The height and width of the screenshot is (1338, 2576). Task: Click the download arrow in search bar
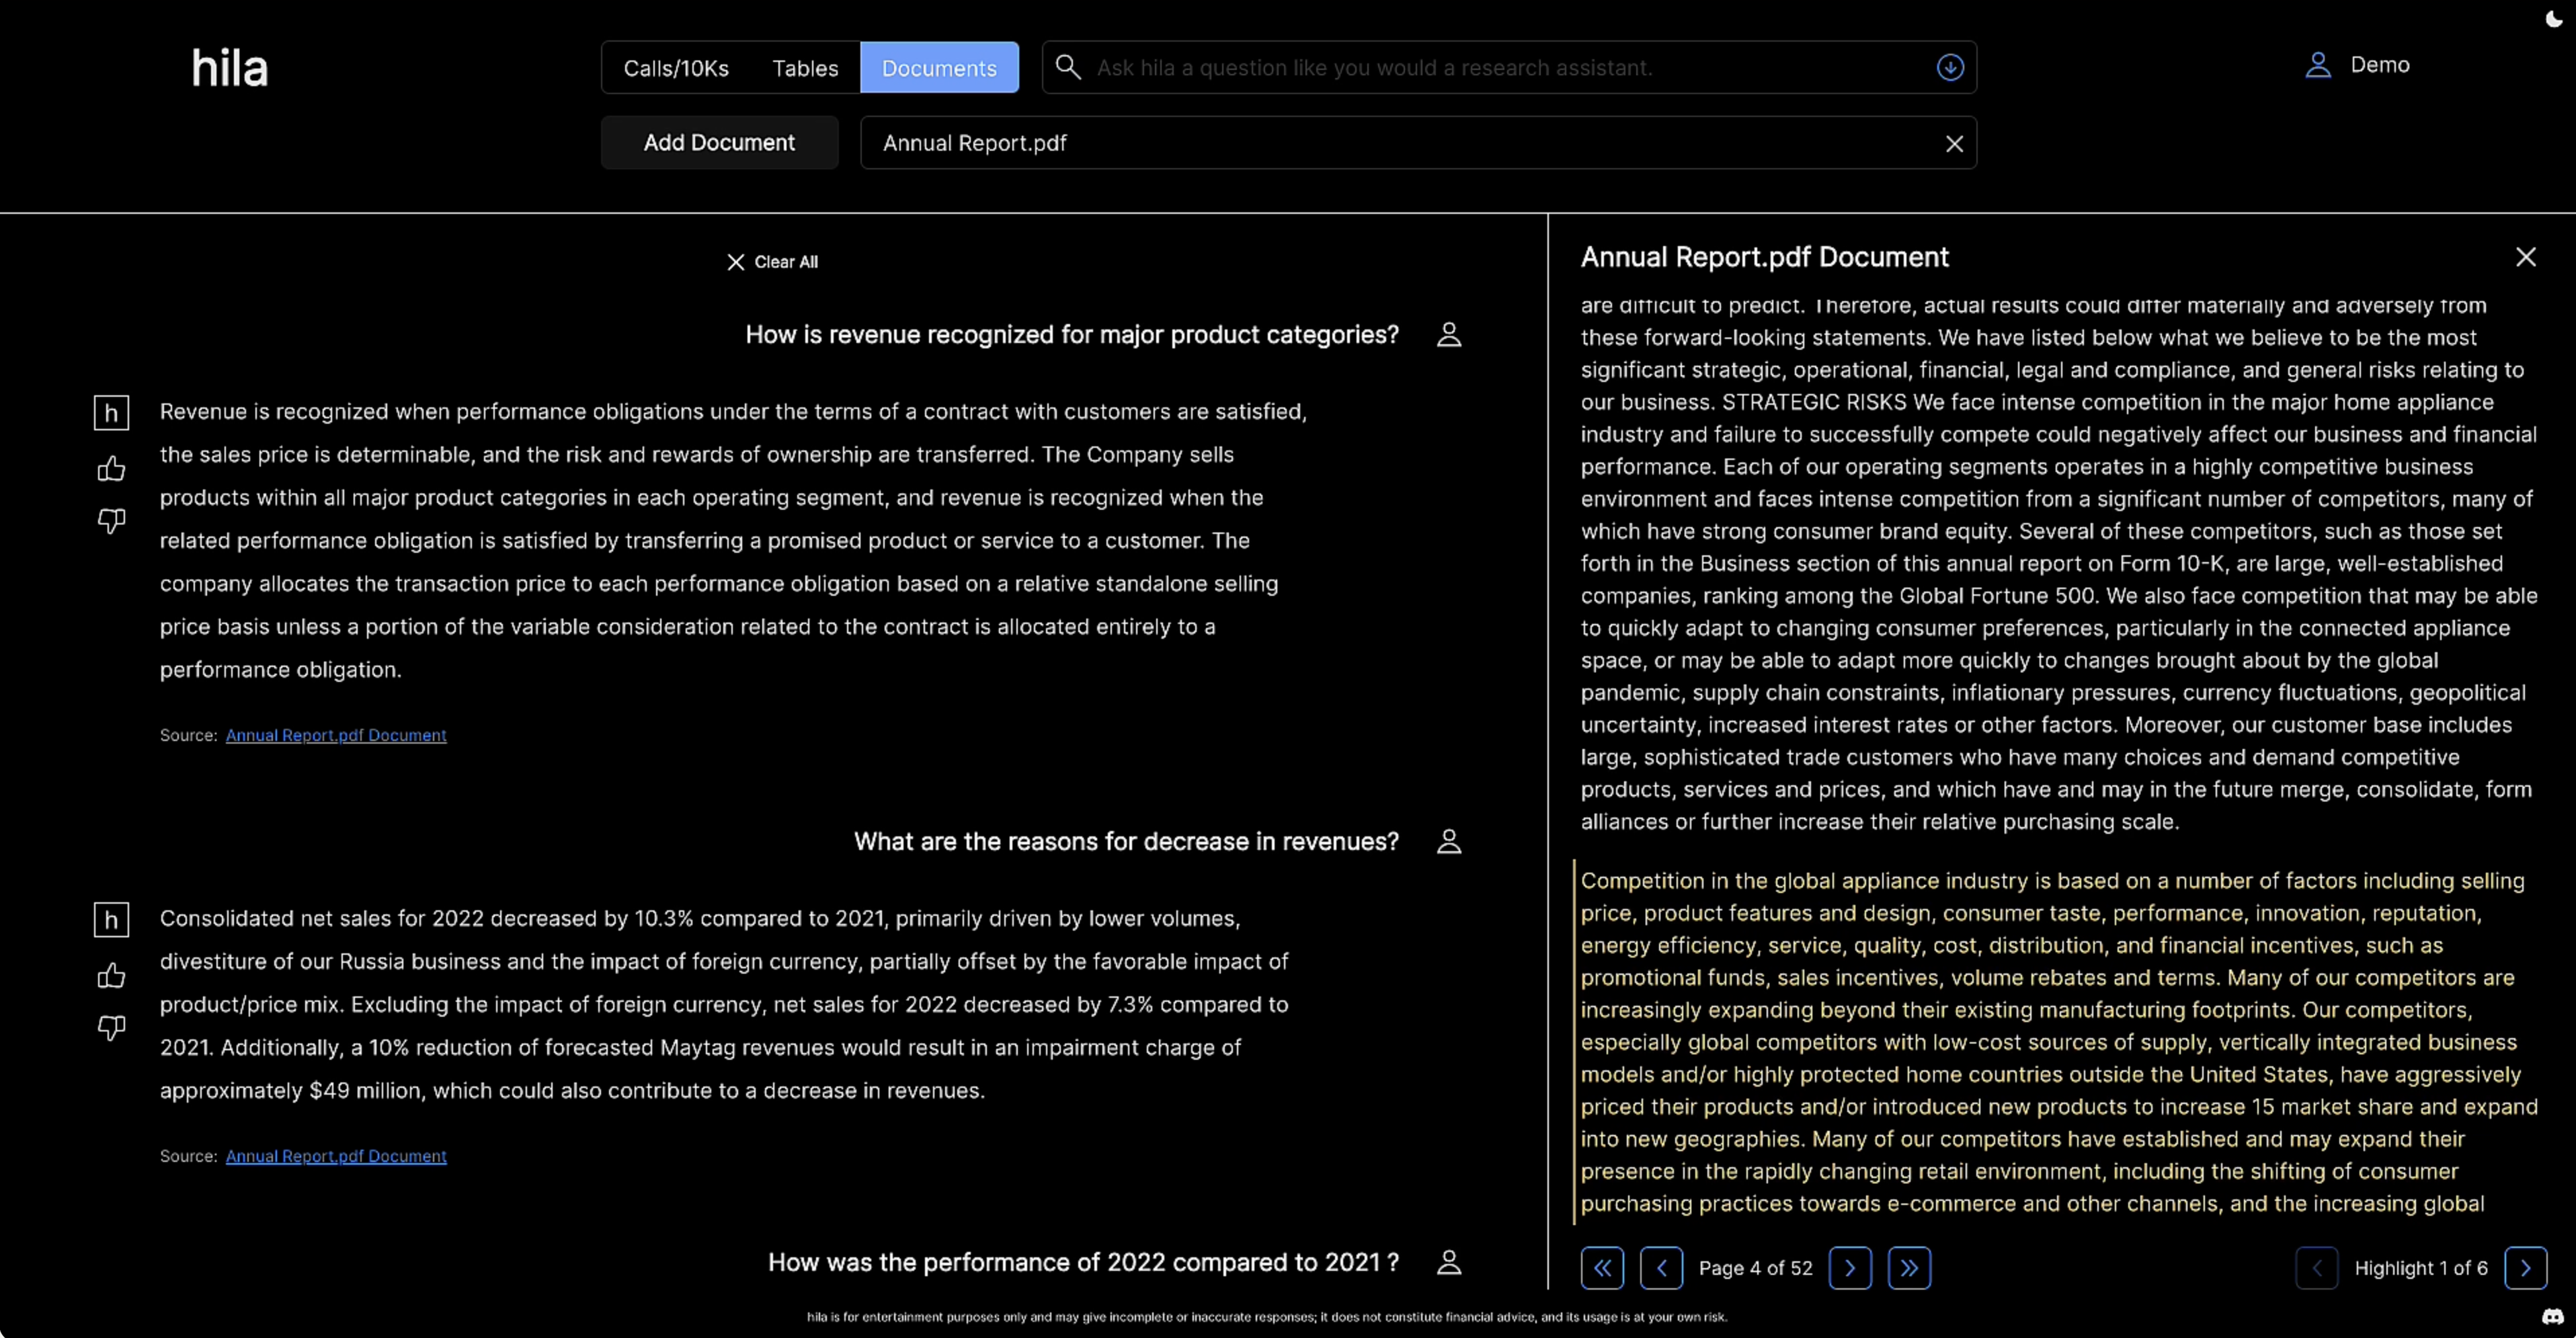pos(1949,68)
